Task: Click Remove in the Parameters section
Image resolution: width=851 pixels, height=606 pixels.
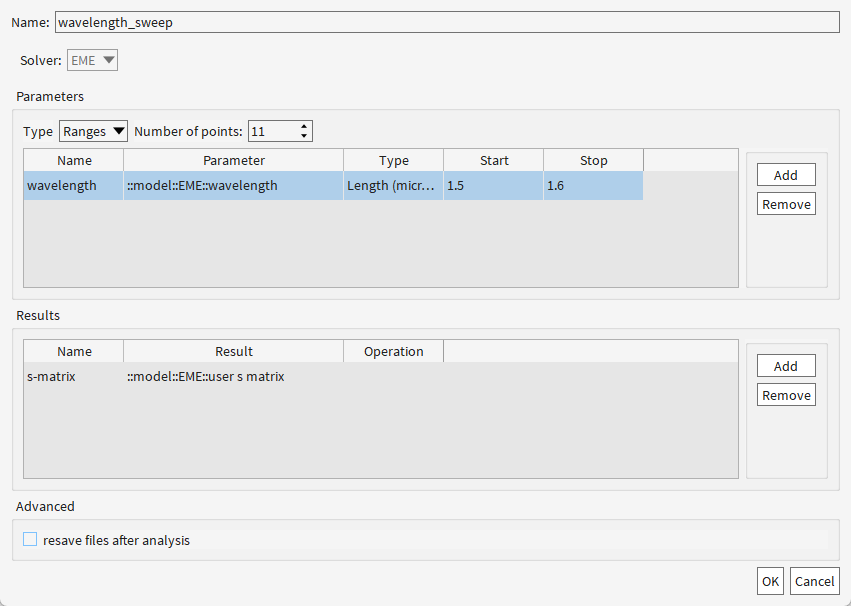Action: 786,204
